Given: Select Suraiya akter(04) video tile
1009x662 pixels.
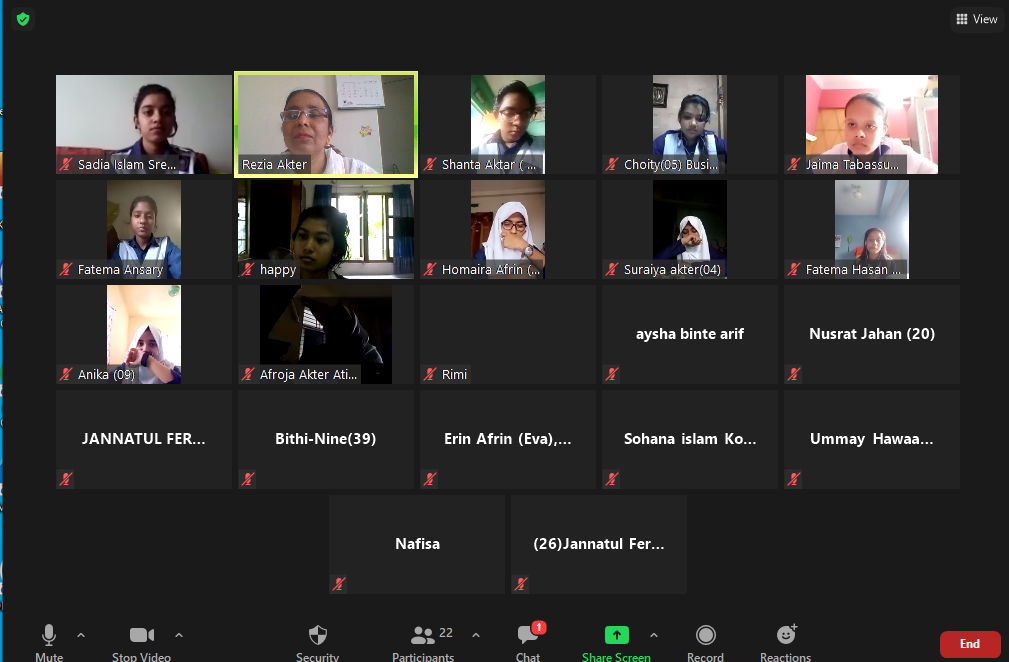Looking at the screenshot, I should coord(690,229).
